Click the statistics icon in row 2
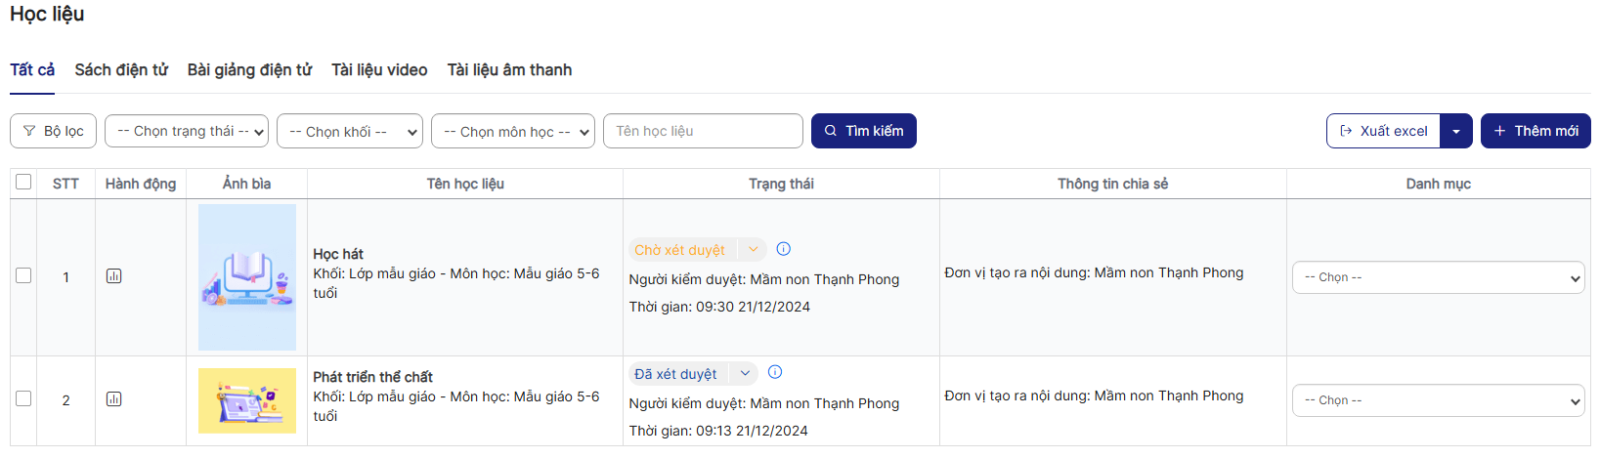 click(114, 399)
